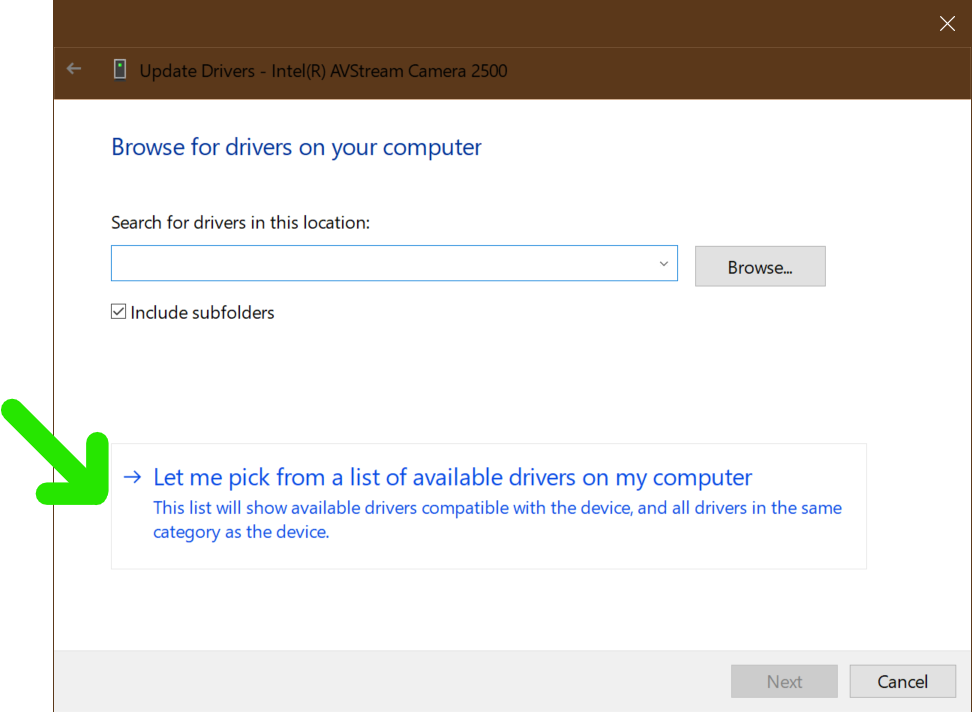Click the "Browse for drivers on your computer" heading
This screenshot has height=712, width=972.
pyautogui.click(x=296, y=147)
